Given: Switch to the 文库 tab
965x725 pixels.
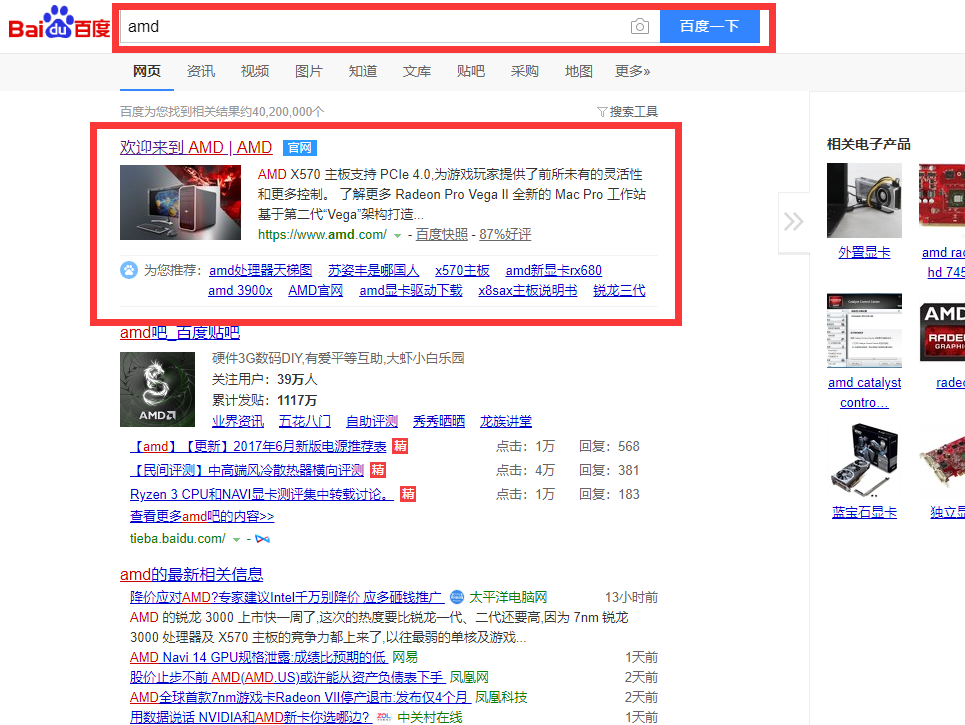Looking at the screenshot, I should click(417, 71).
